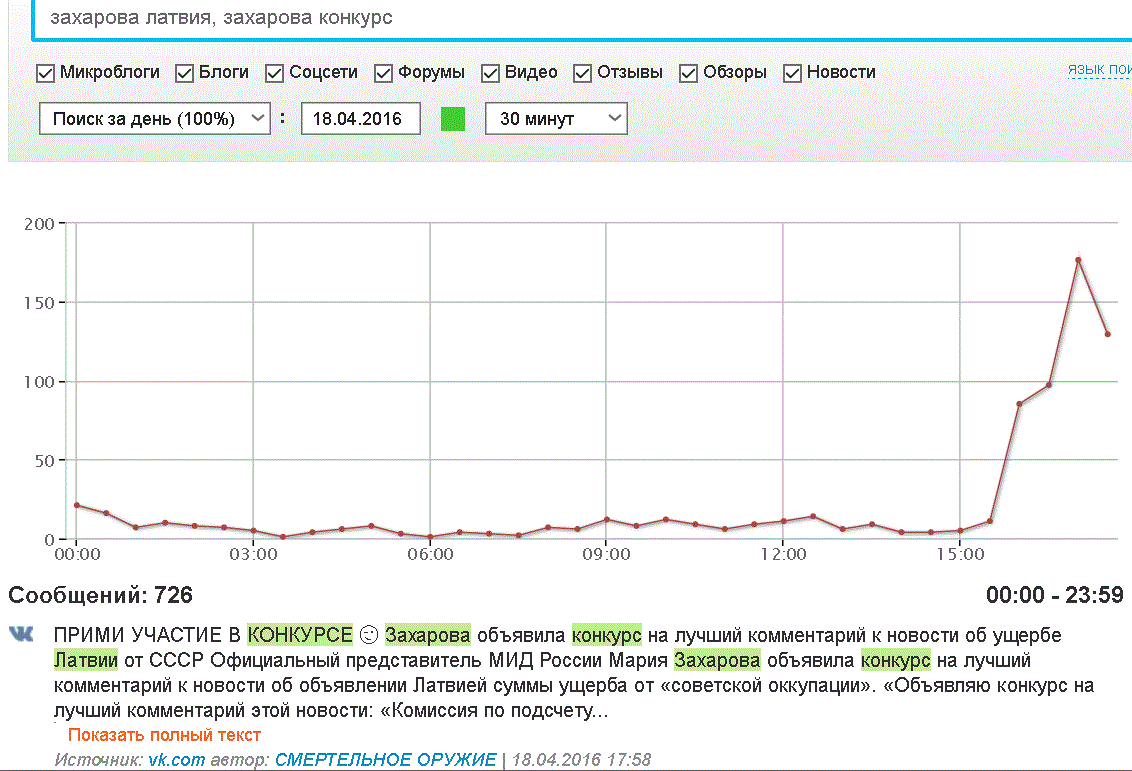
Task: Open the Поиск за день dropdown
Action: 154,119
